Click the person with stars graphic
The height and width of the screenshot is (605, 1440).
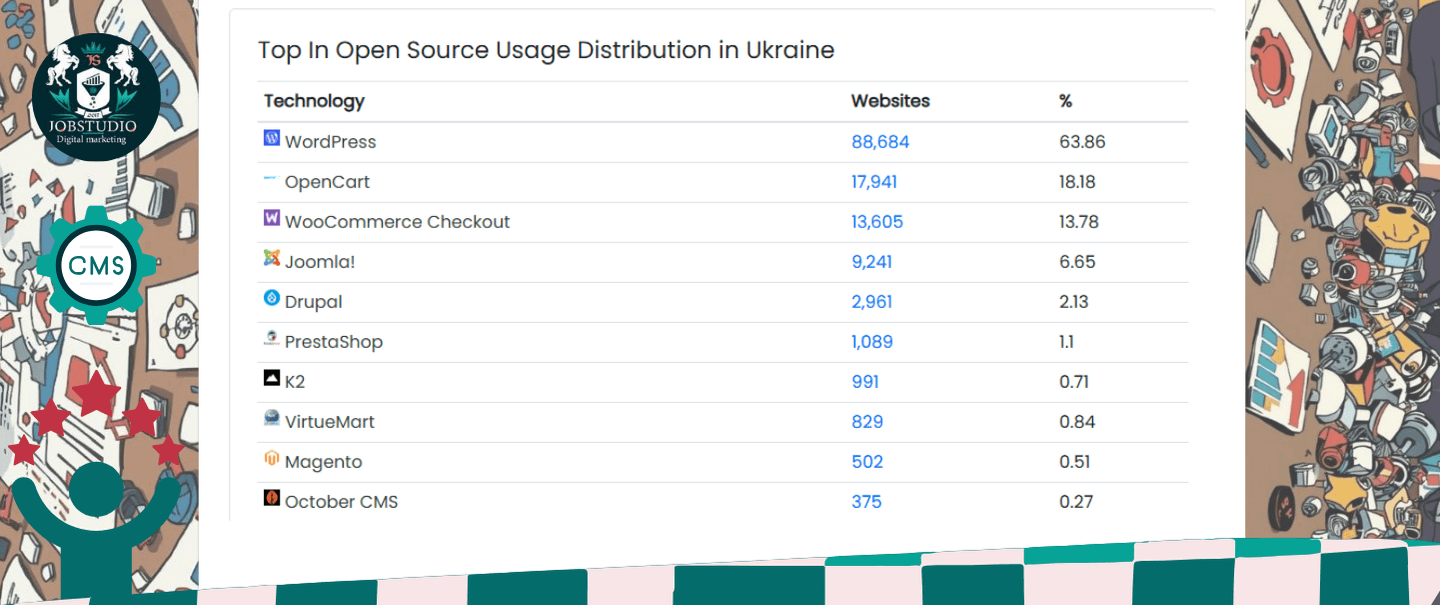(97, 487)
